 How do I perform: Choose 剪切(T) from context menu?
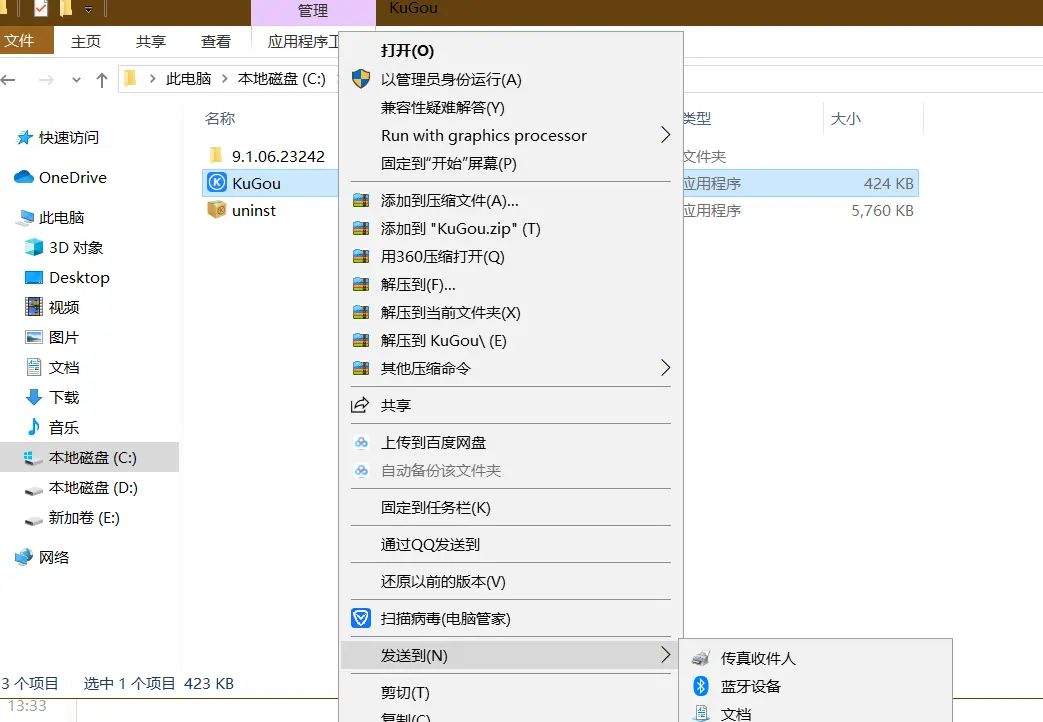coord(404,693)
